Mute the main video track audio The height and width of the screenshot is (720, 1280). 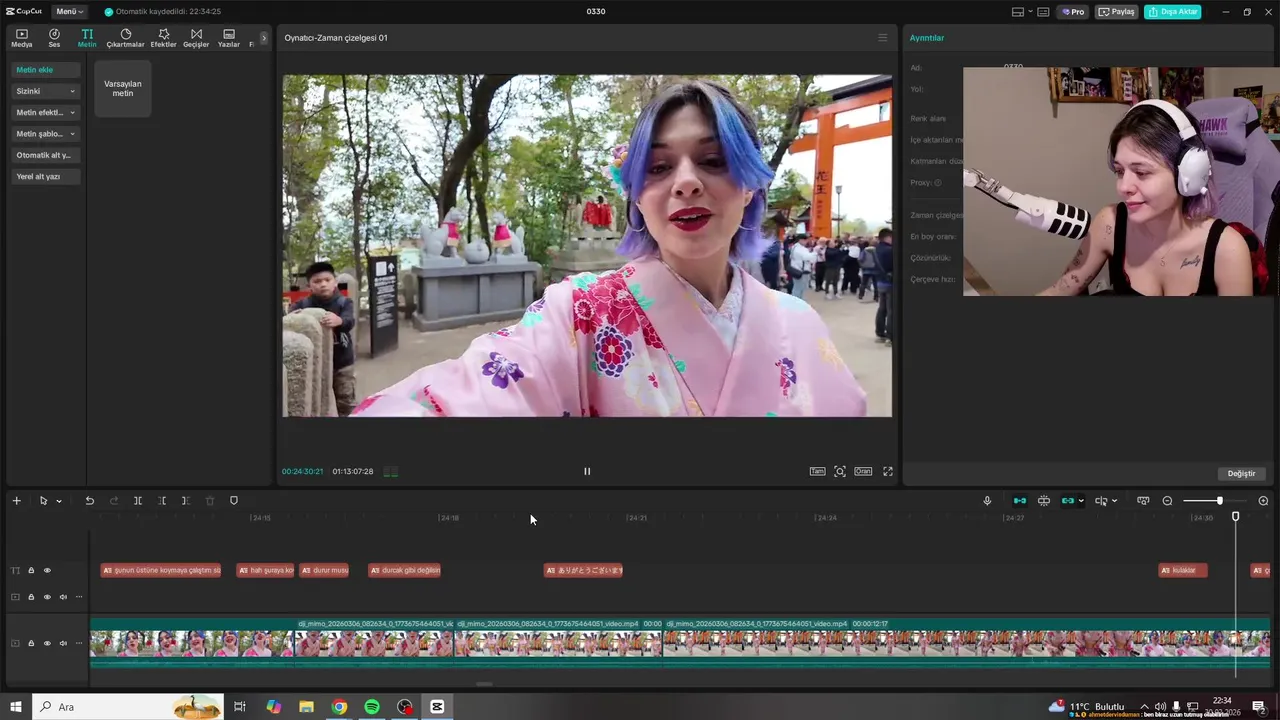tap(63, 643)
